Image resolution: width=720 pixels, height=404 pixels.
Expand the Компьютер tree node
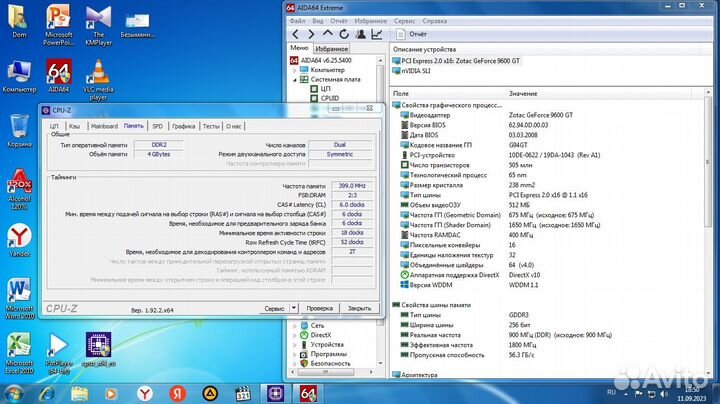click(x=295, y=70)
